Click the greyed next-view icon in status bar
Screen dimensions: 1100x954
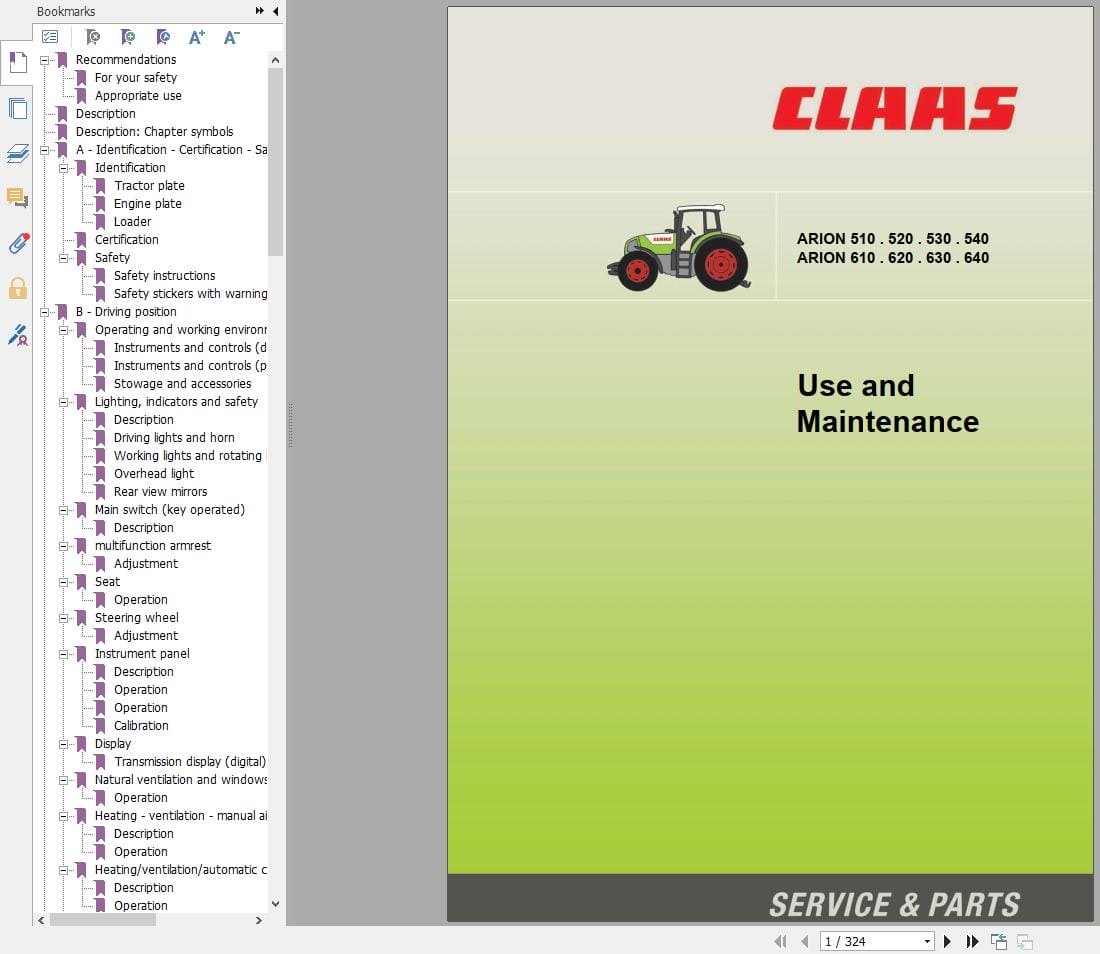coord(1025,941)
